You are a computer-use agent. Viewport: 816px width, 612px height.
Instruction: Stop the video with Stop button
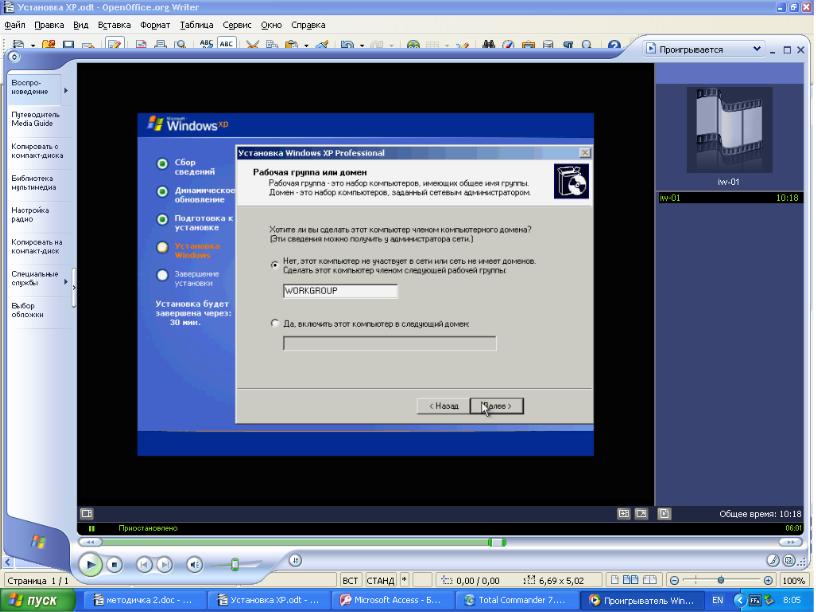click(x=114, y=564)
